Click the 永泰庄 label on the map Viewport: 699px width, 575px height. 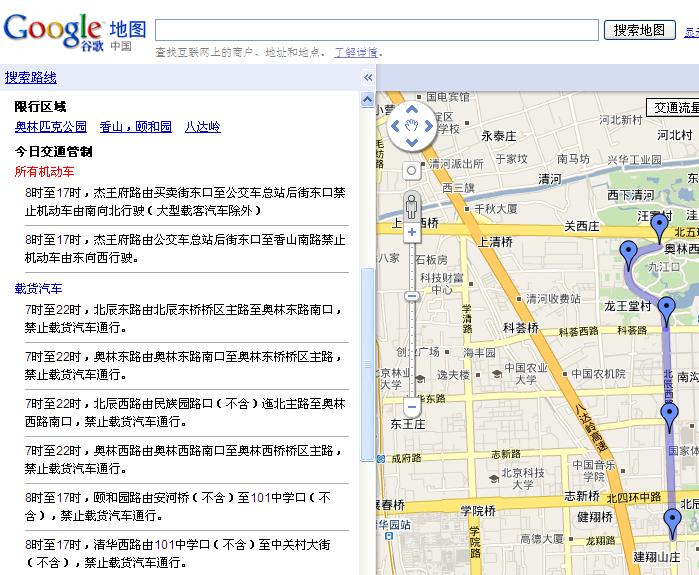point(498,136)
